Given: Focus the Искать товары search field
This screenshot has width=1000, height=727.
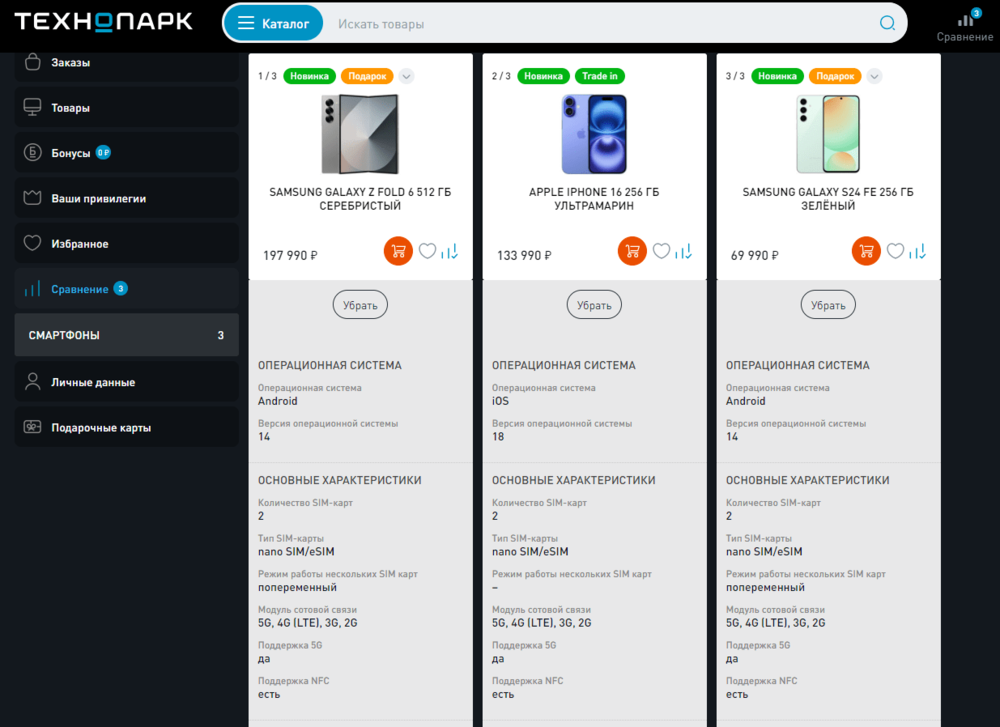Looking at the screenshot, I should [x=599, y=24].
